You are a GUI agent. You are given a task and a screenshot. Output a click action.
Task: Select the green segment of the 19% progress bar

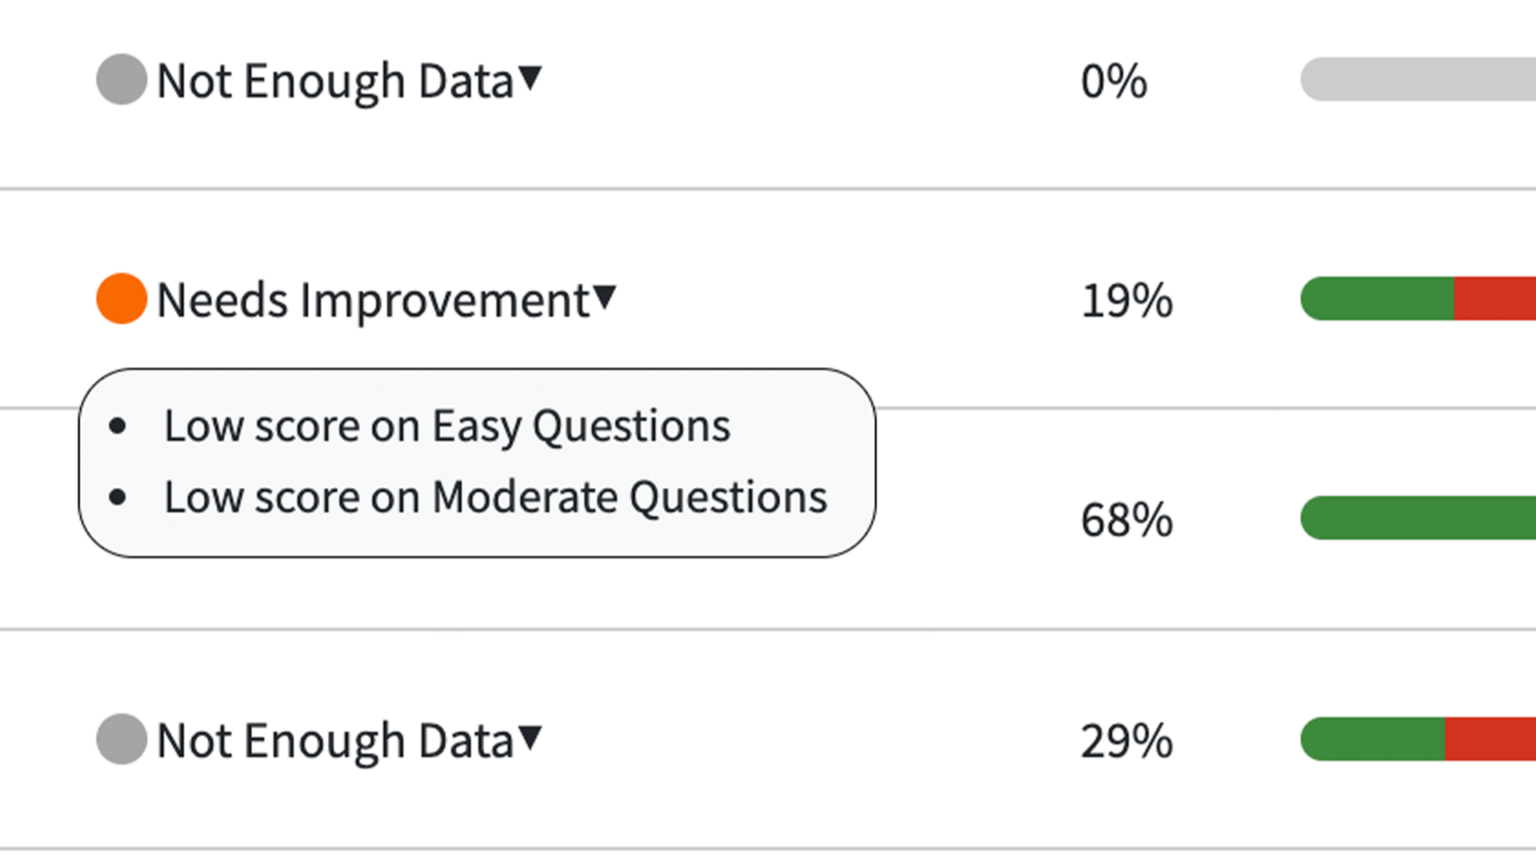[x=1375, y=298]
